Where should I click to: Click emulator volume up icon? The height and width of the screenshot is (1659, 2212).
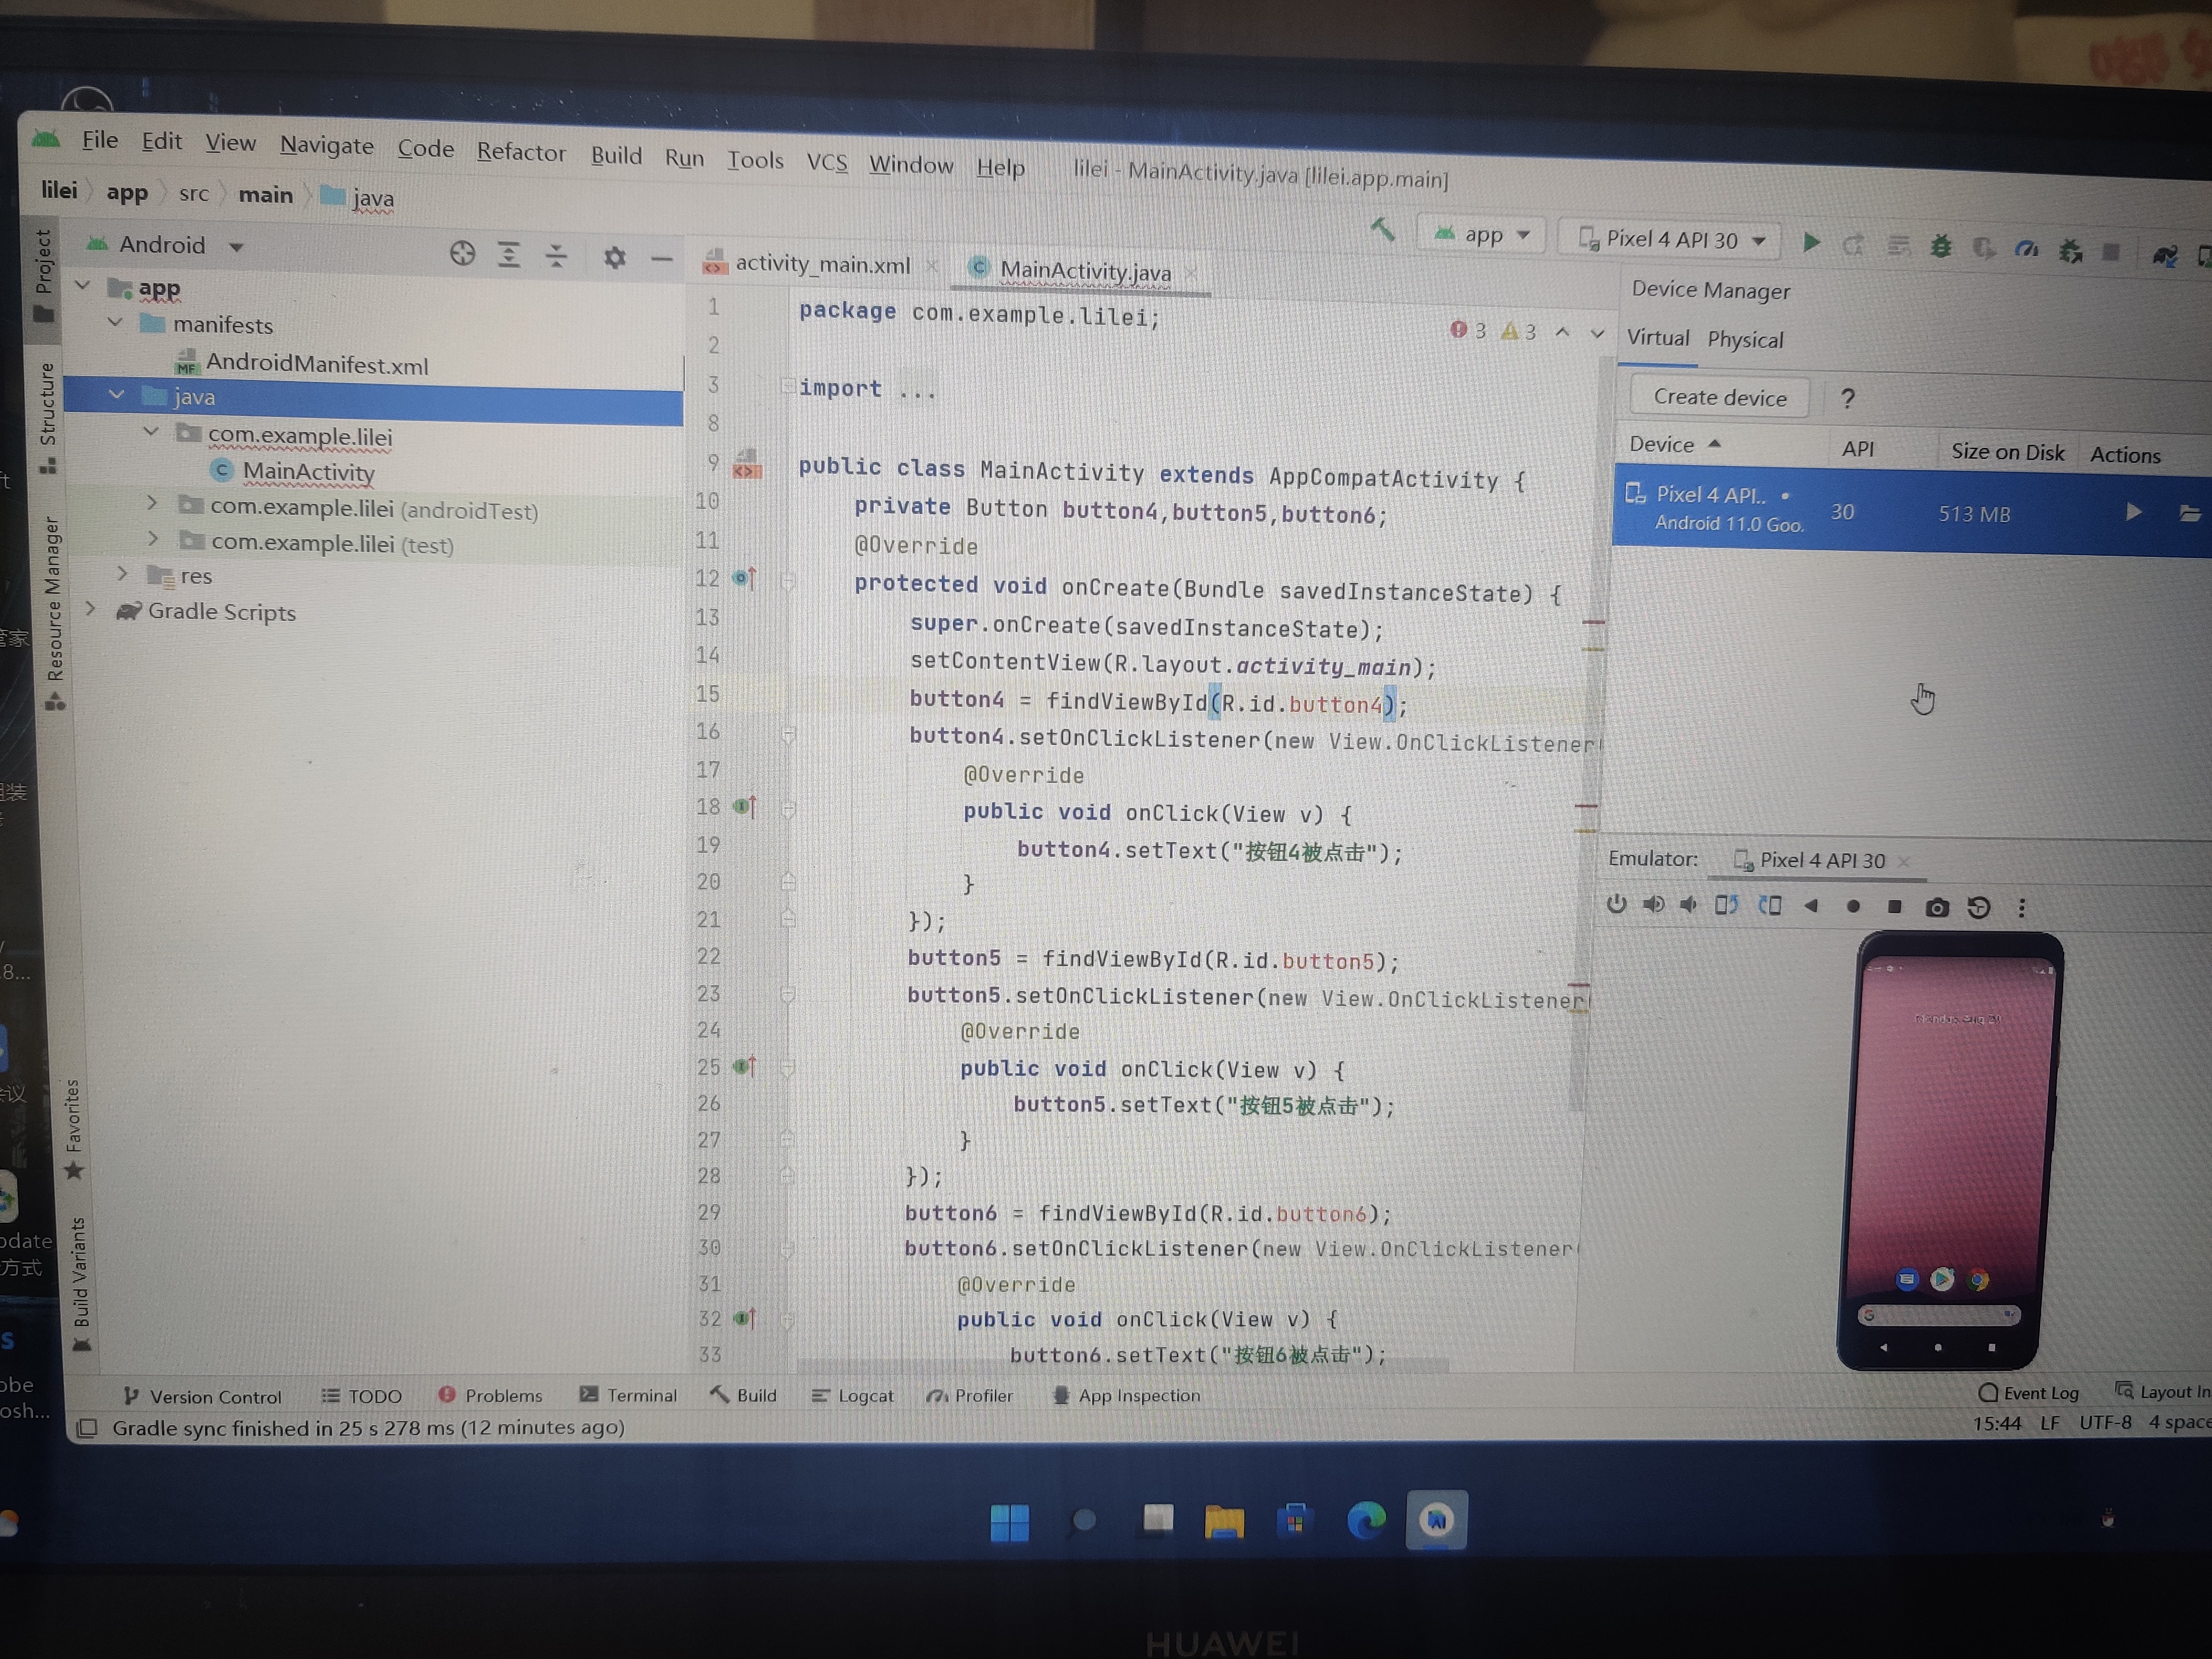point(1653,905)
